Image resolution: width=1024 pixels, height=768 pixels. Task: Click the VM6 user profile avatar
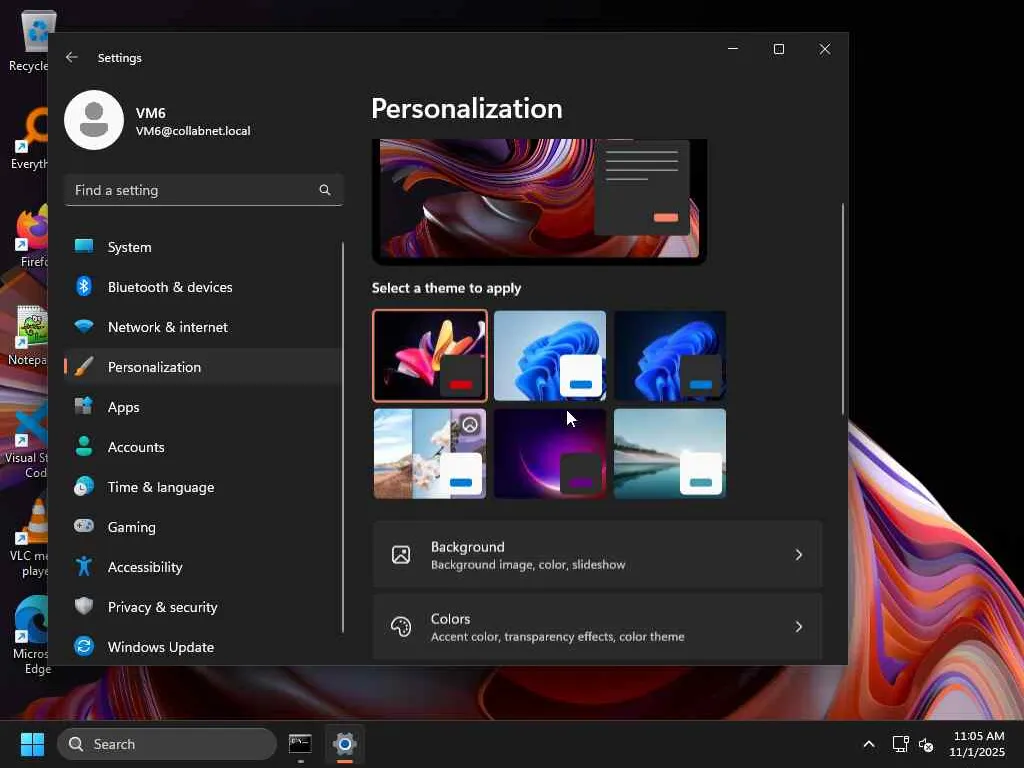(94, 120)
